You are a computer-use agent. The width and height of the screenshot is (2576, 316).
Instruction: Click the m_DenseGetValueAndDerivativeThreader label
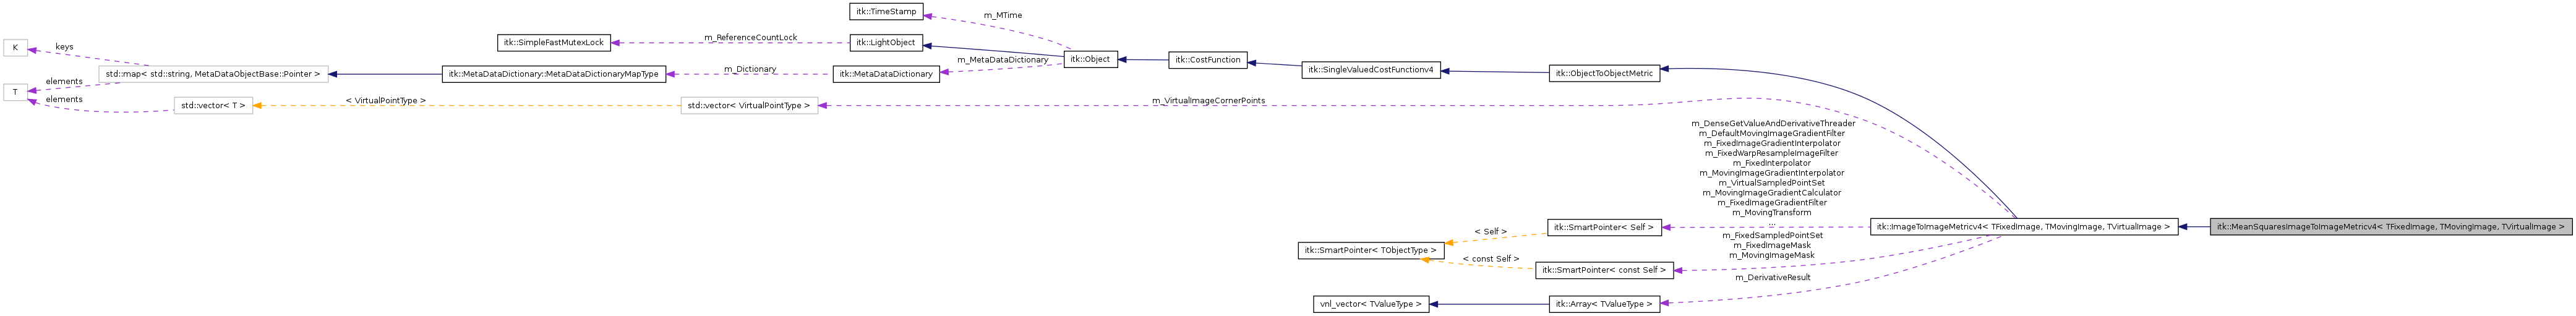[1772, 123]
